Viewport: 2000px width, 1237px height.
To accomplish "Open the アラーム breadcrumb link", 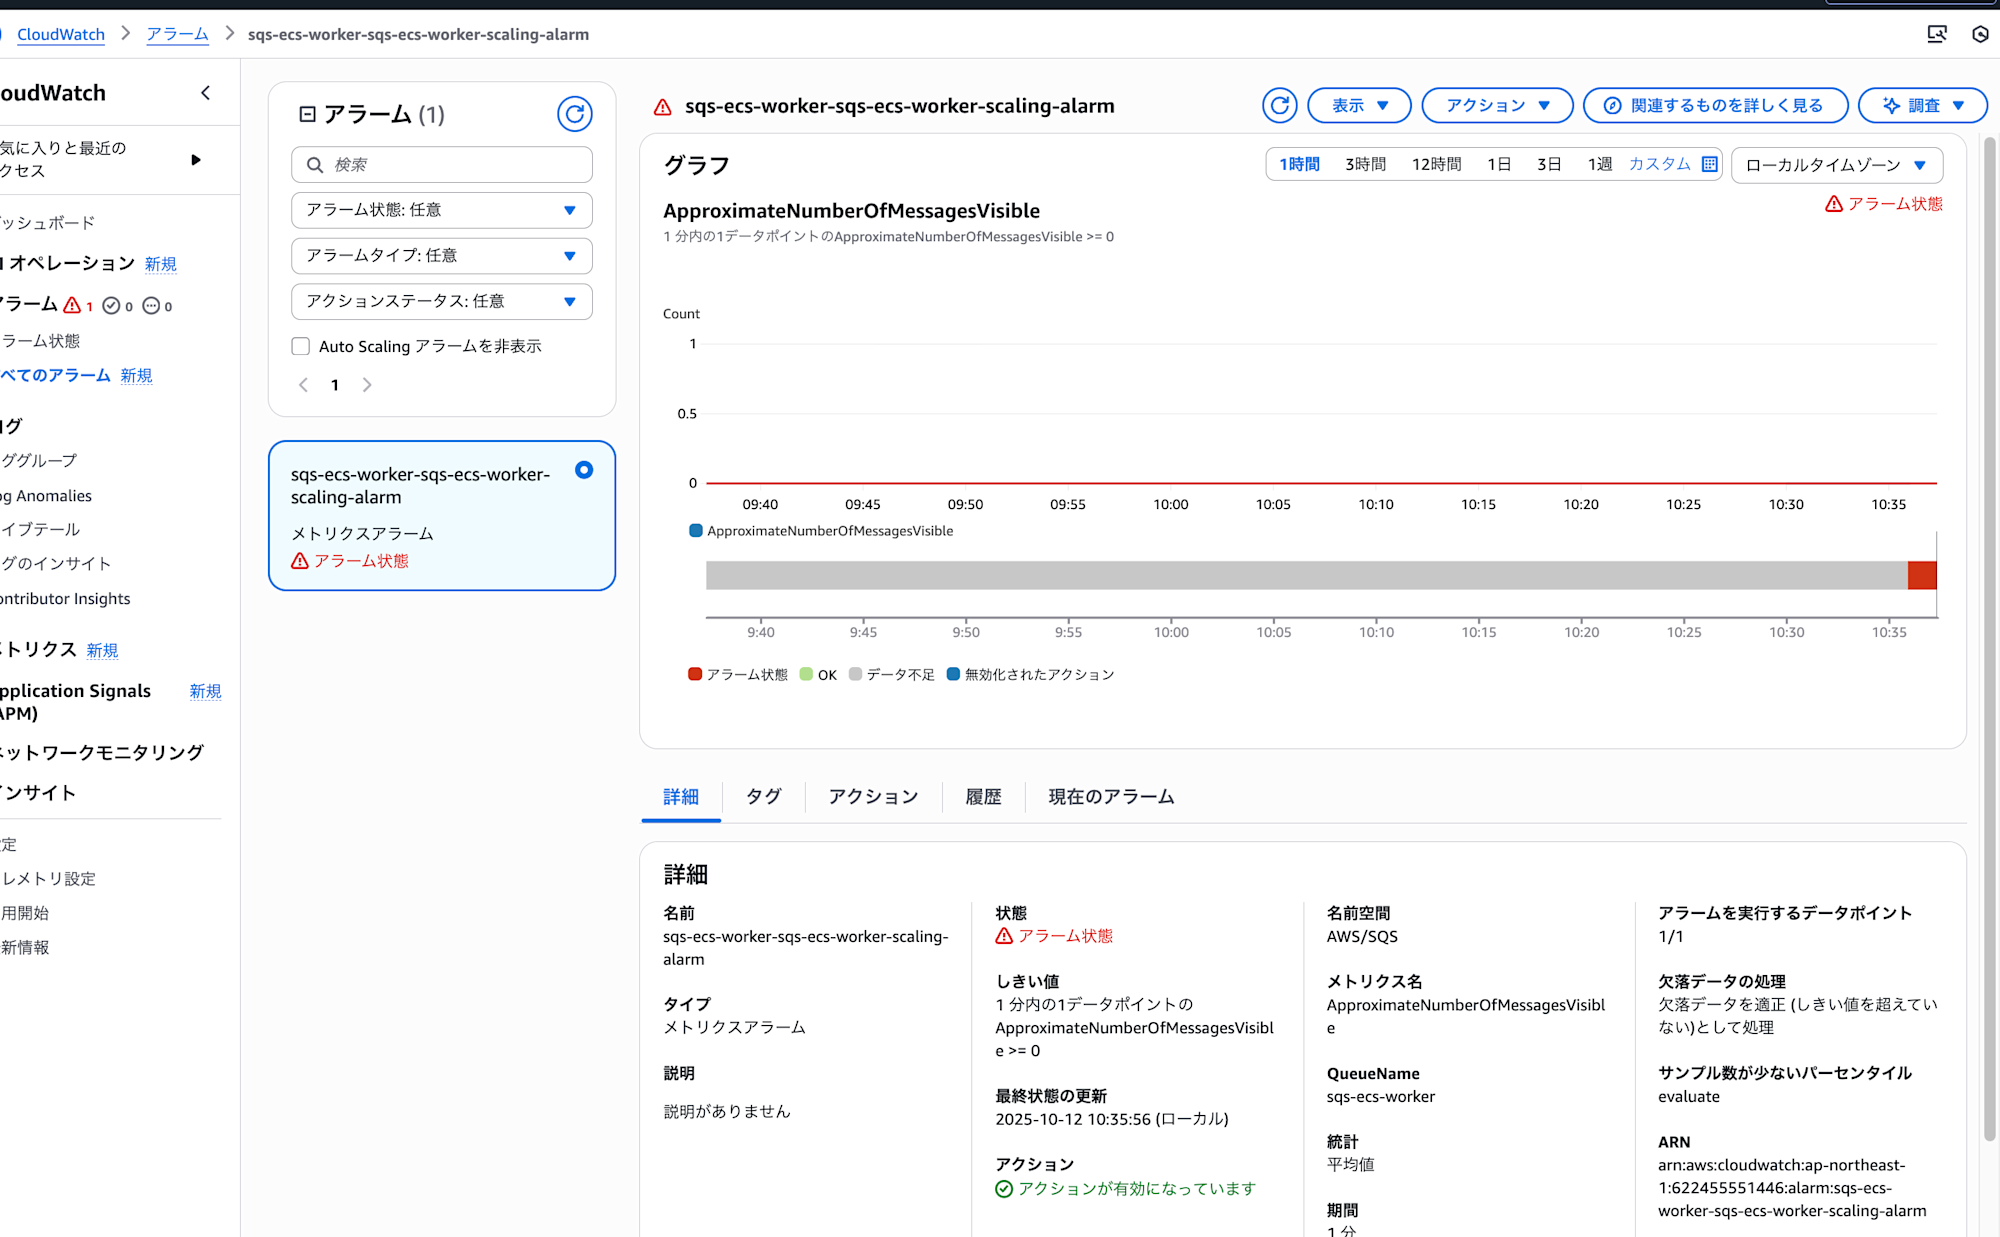I will click(177, 34).
